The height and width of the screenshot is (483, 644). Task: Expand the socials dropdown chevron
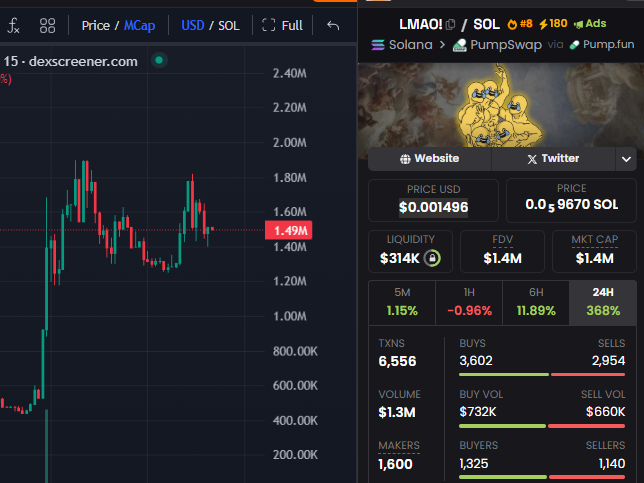[626, 159]
